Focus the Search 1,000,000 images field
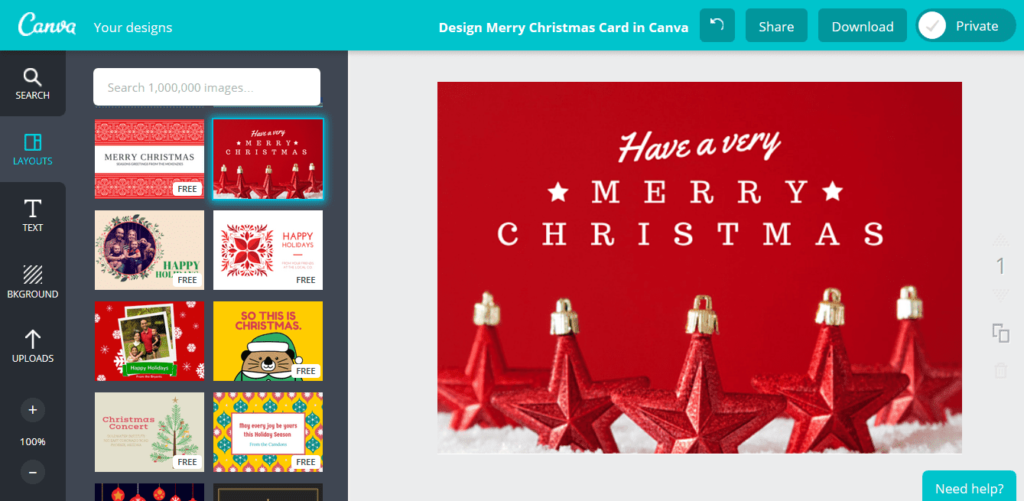 [x=206, y=87]
